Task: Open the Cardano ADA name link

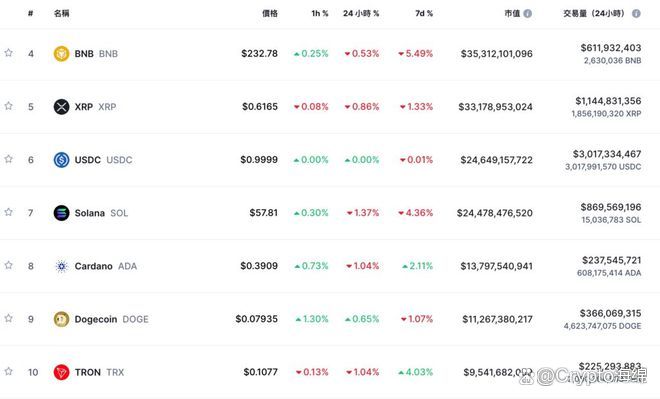Action: coord(106,266)
